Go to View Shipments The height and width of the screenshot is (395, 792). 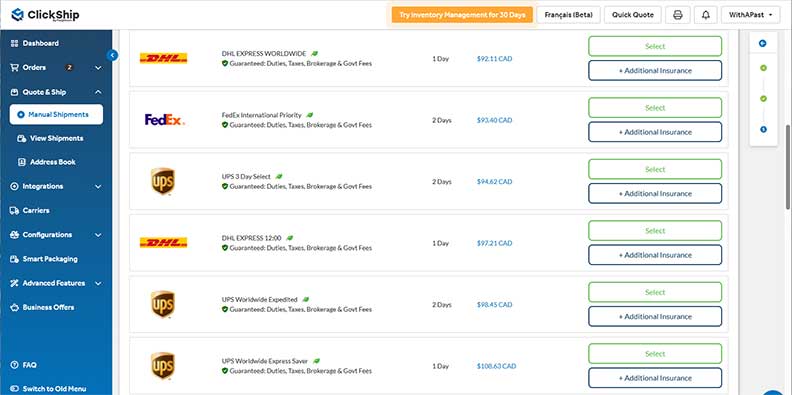click(x=56, y=138)
